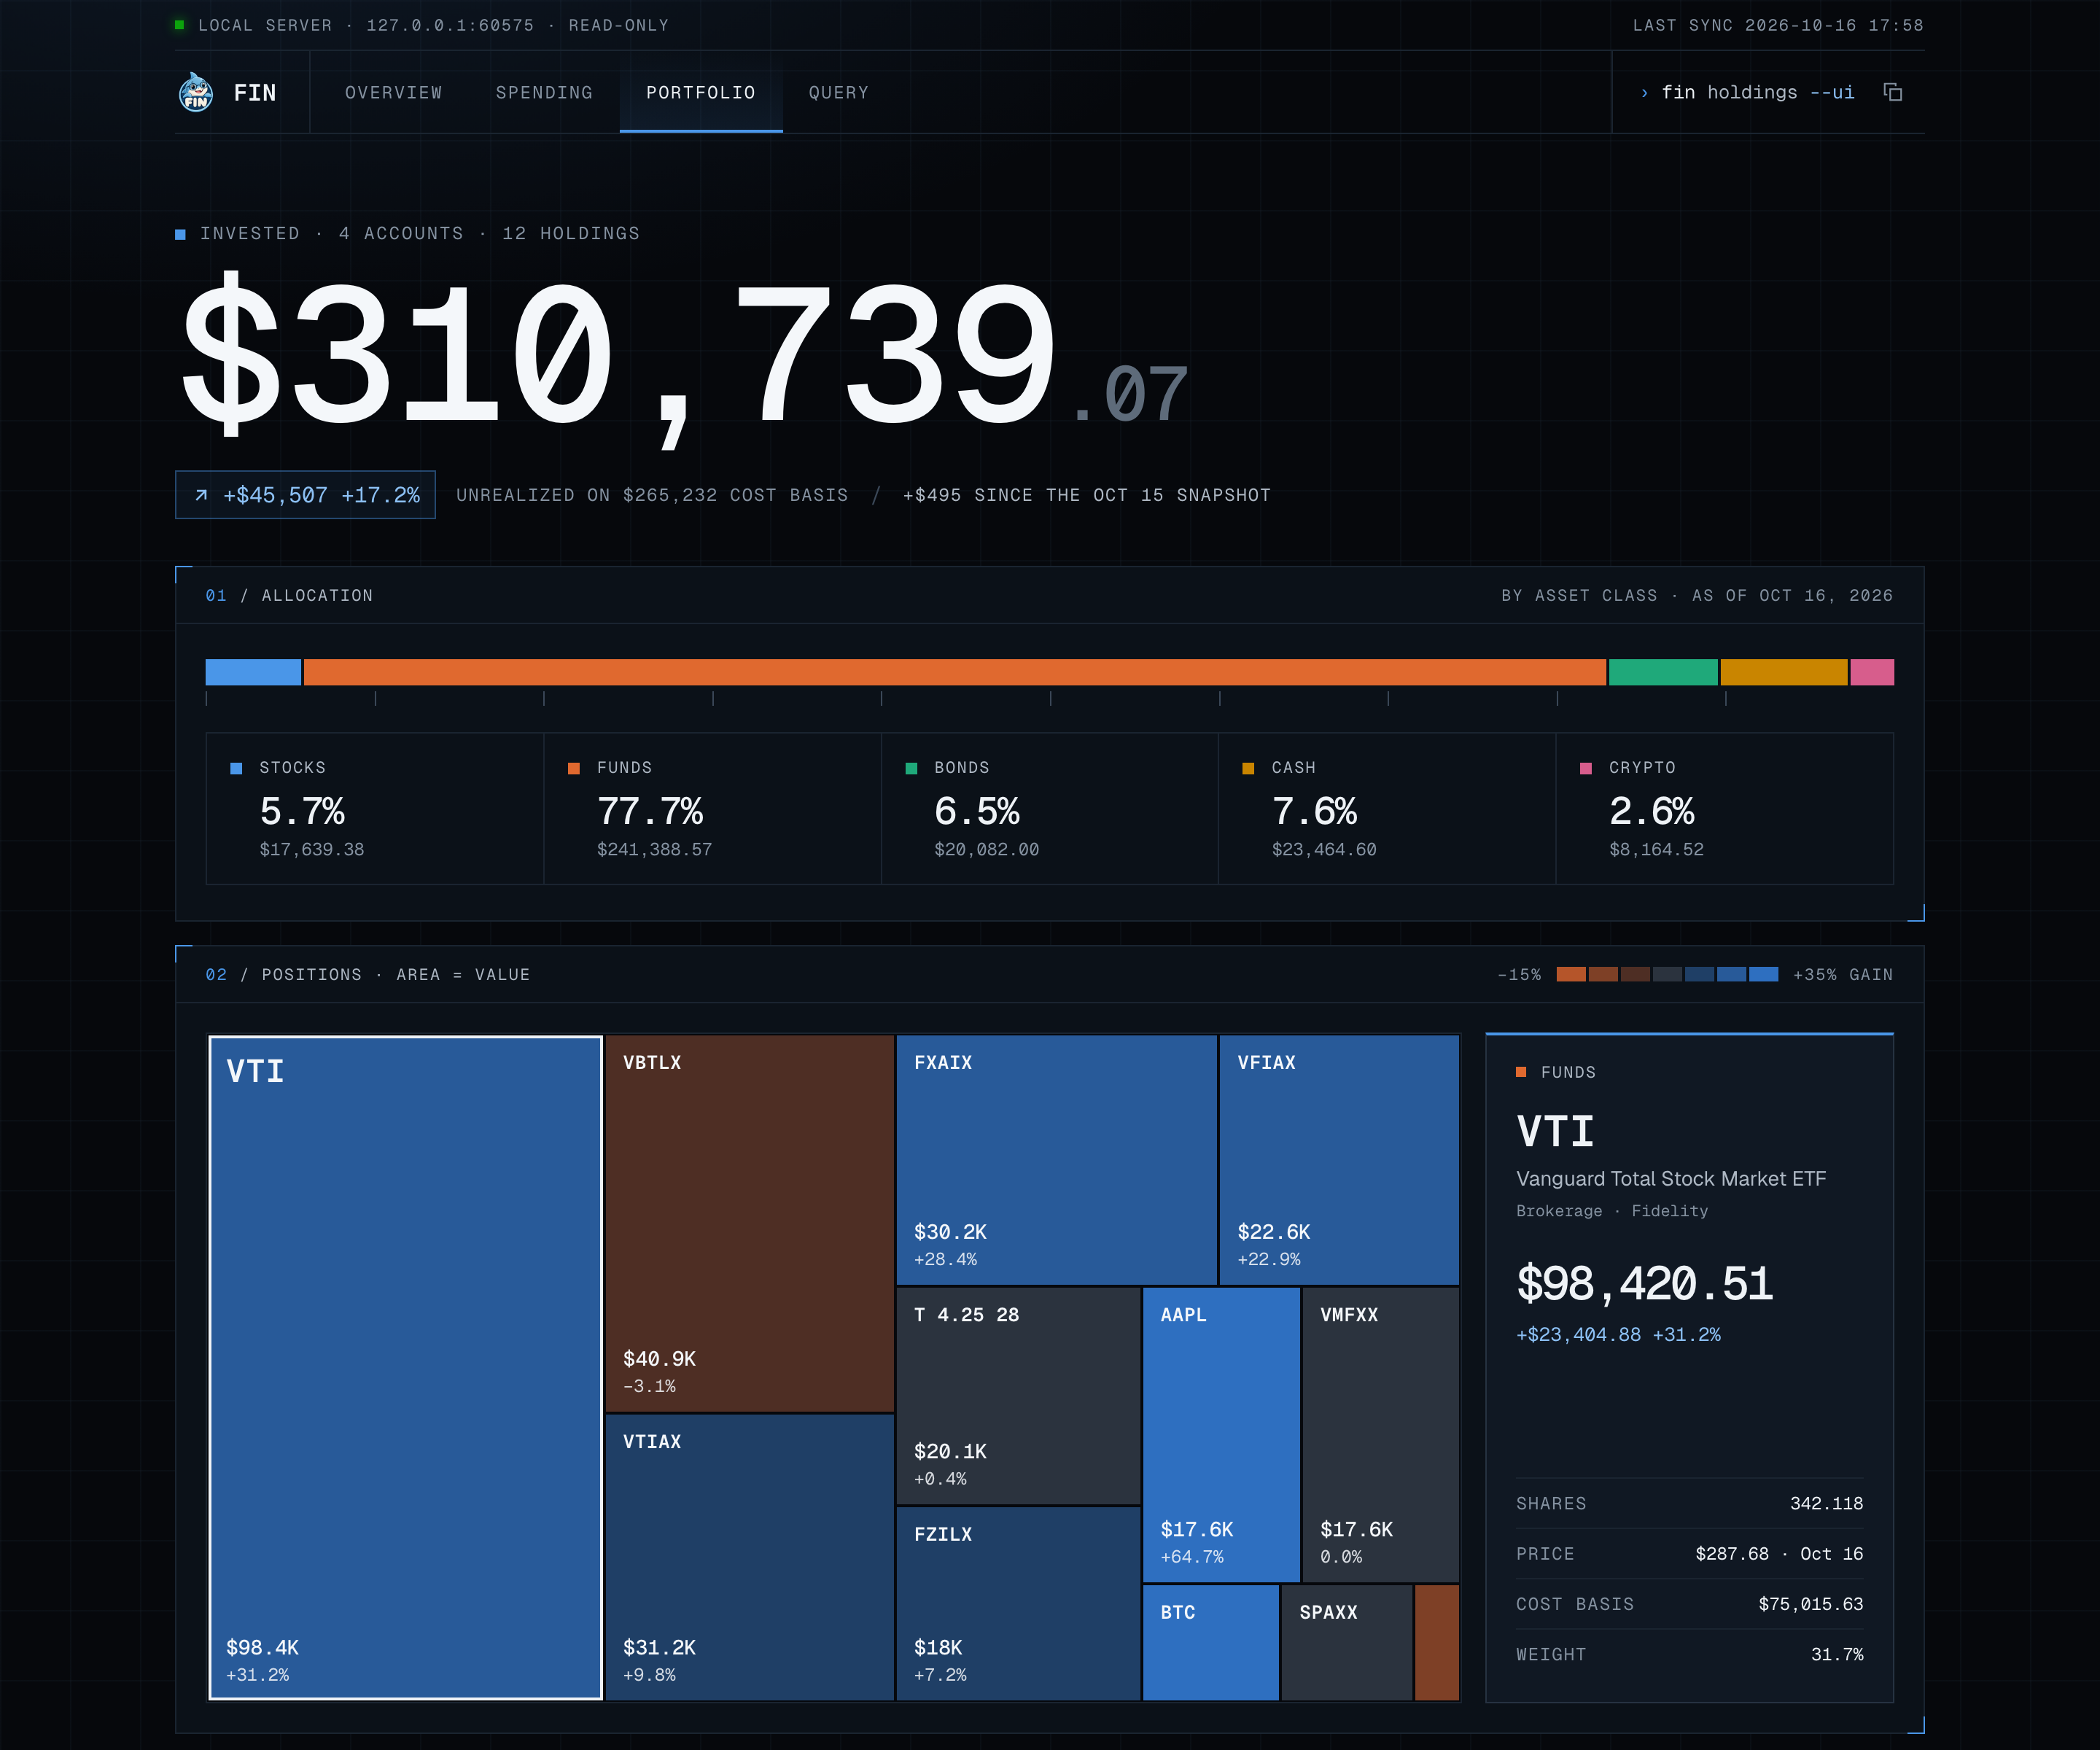The width and height of the screenshot is (2100, 1750).
Task: Click the Cost Basis $75,015.63 row
Action: (x=1689, y=1603)
